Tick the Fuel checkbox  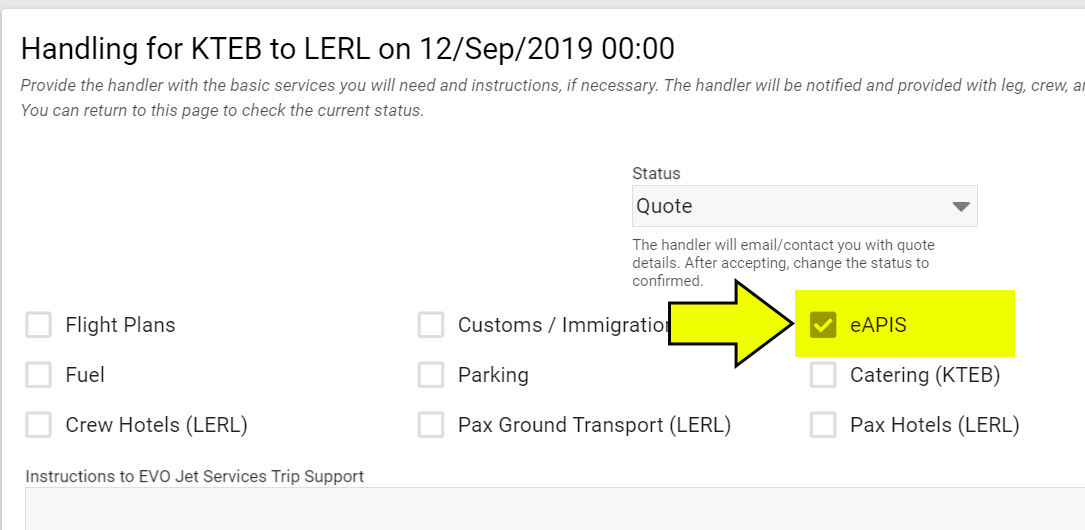coord(38,375)
